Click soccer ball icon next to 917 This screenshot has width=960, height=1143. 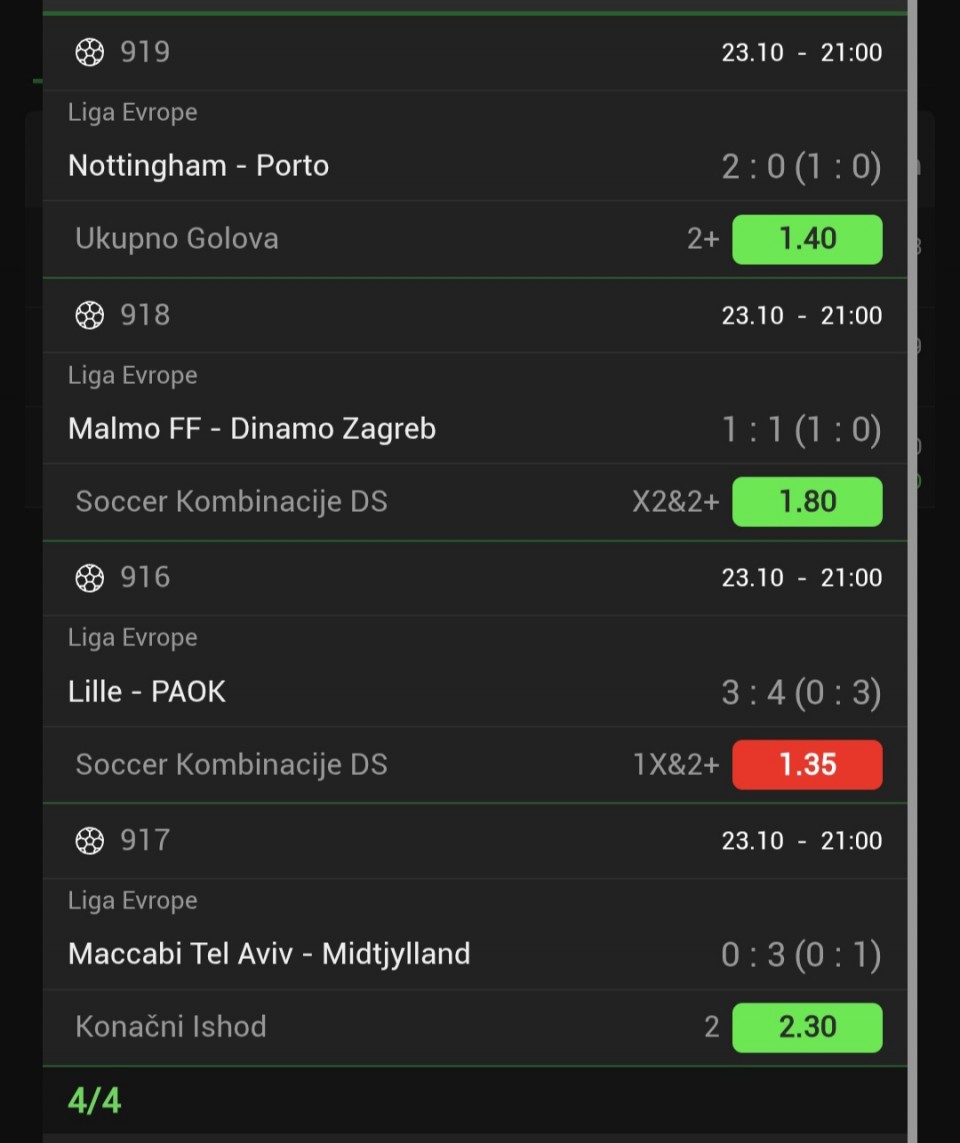click(x=90, y=840)
